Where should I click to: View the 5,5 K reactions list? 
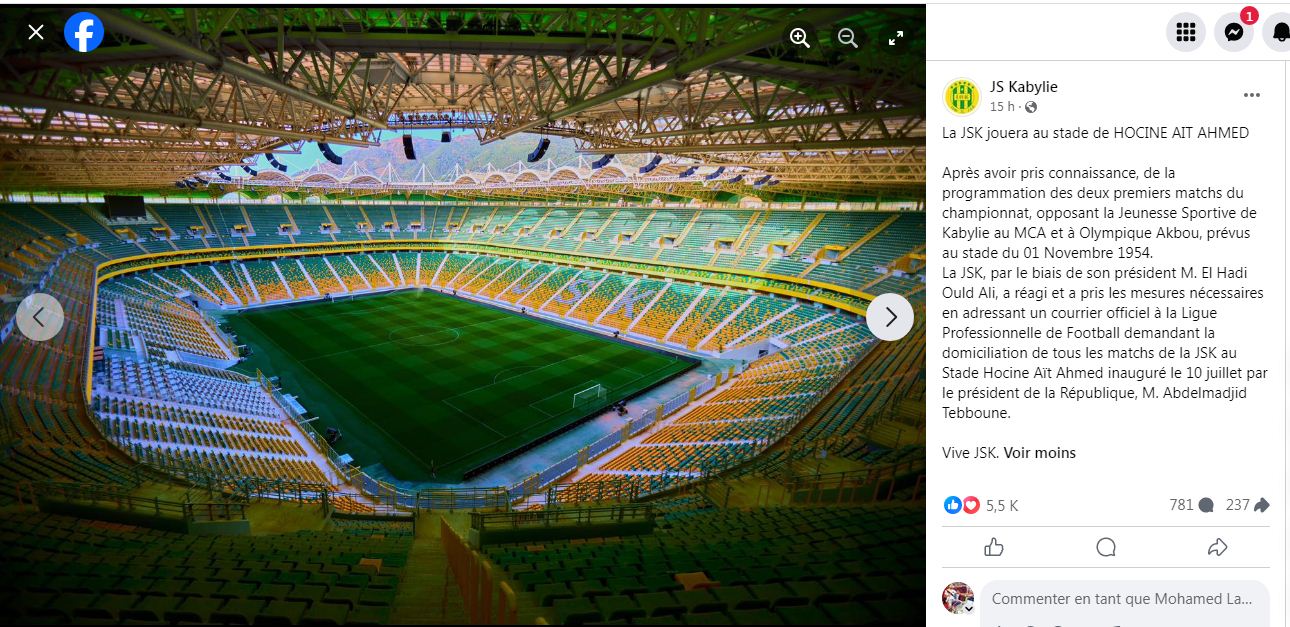(x=1001, y=506)
